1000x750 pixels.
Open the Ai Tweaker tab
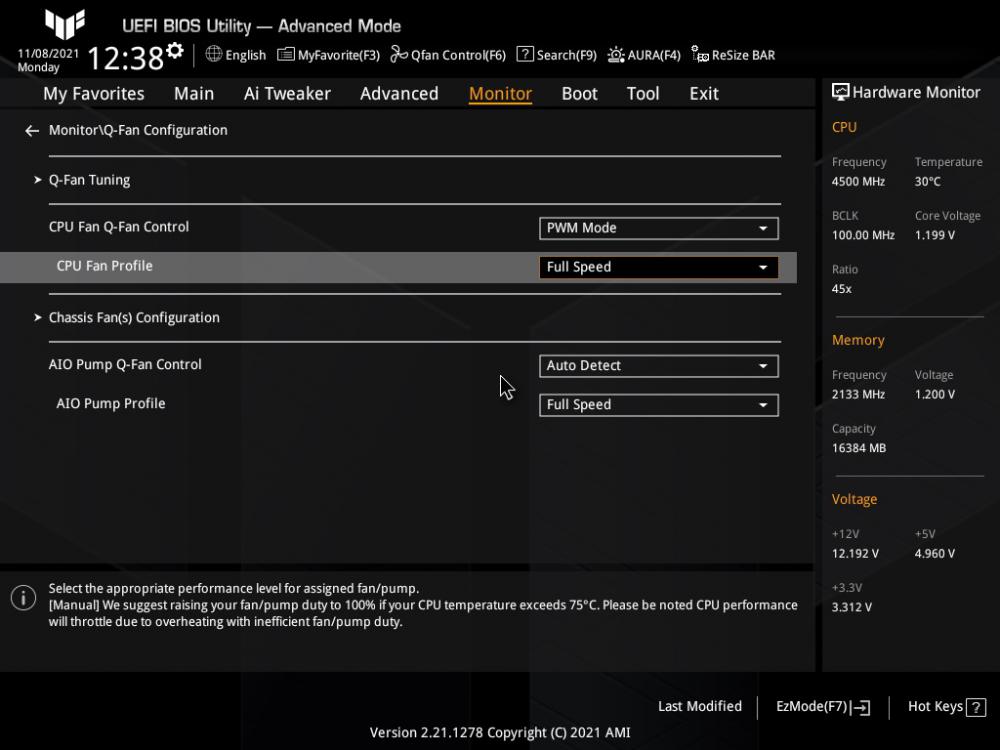[287, 94]
